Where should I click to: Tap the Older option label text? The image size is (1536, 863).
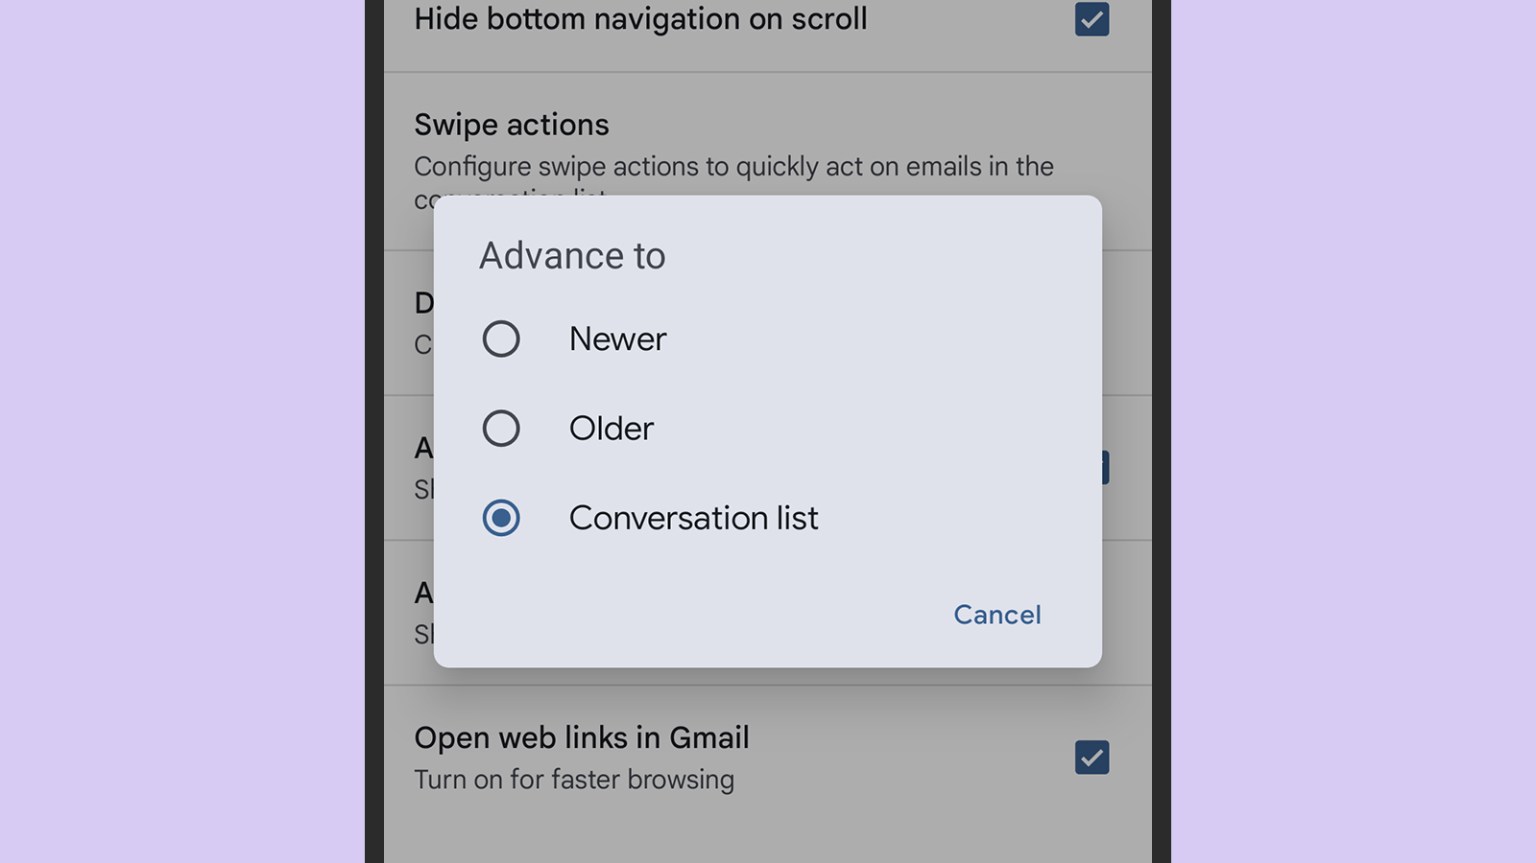pyautogui.click(x=611, y=428)
